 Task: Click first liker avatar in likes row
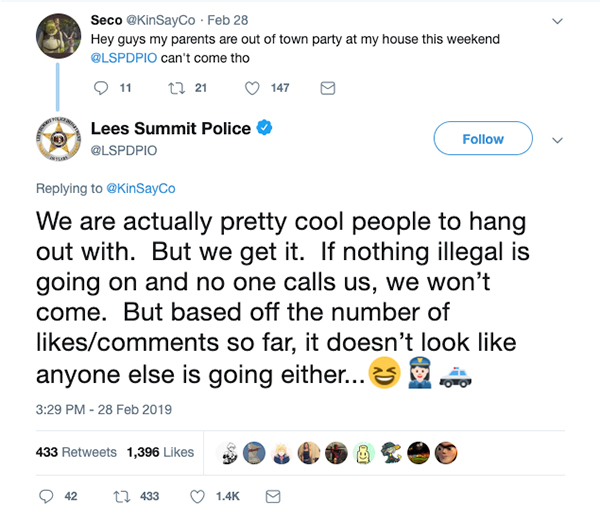pos(230,452)
